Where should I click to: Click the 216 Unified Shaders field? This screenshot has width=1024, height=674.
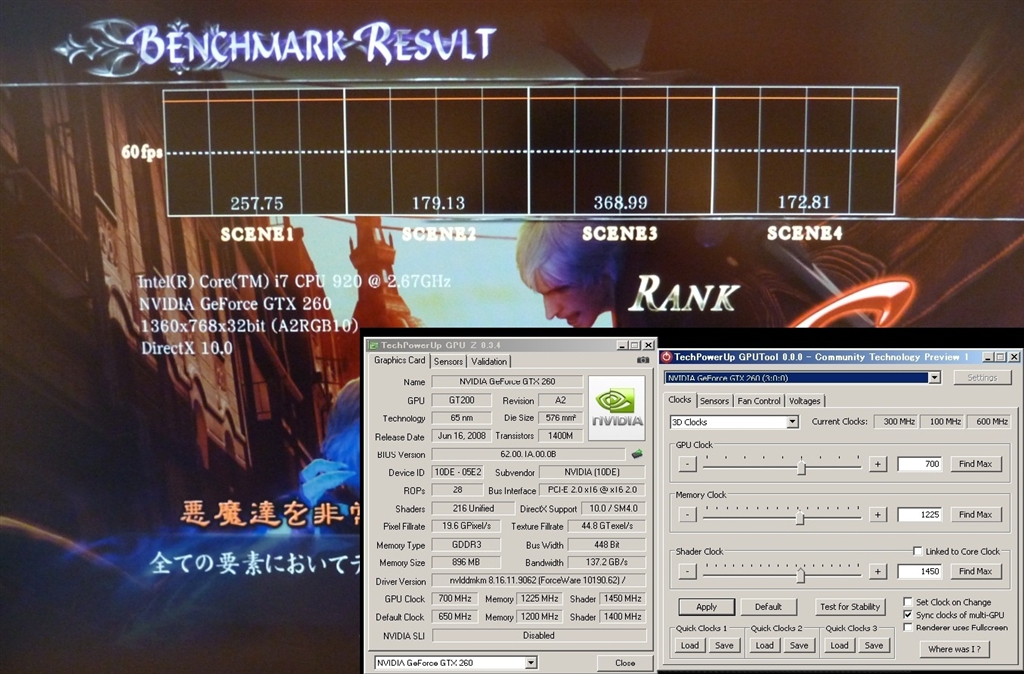point(473,508)
